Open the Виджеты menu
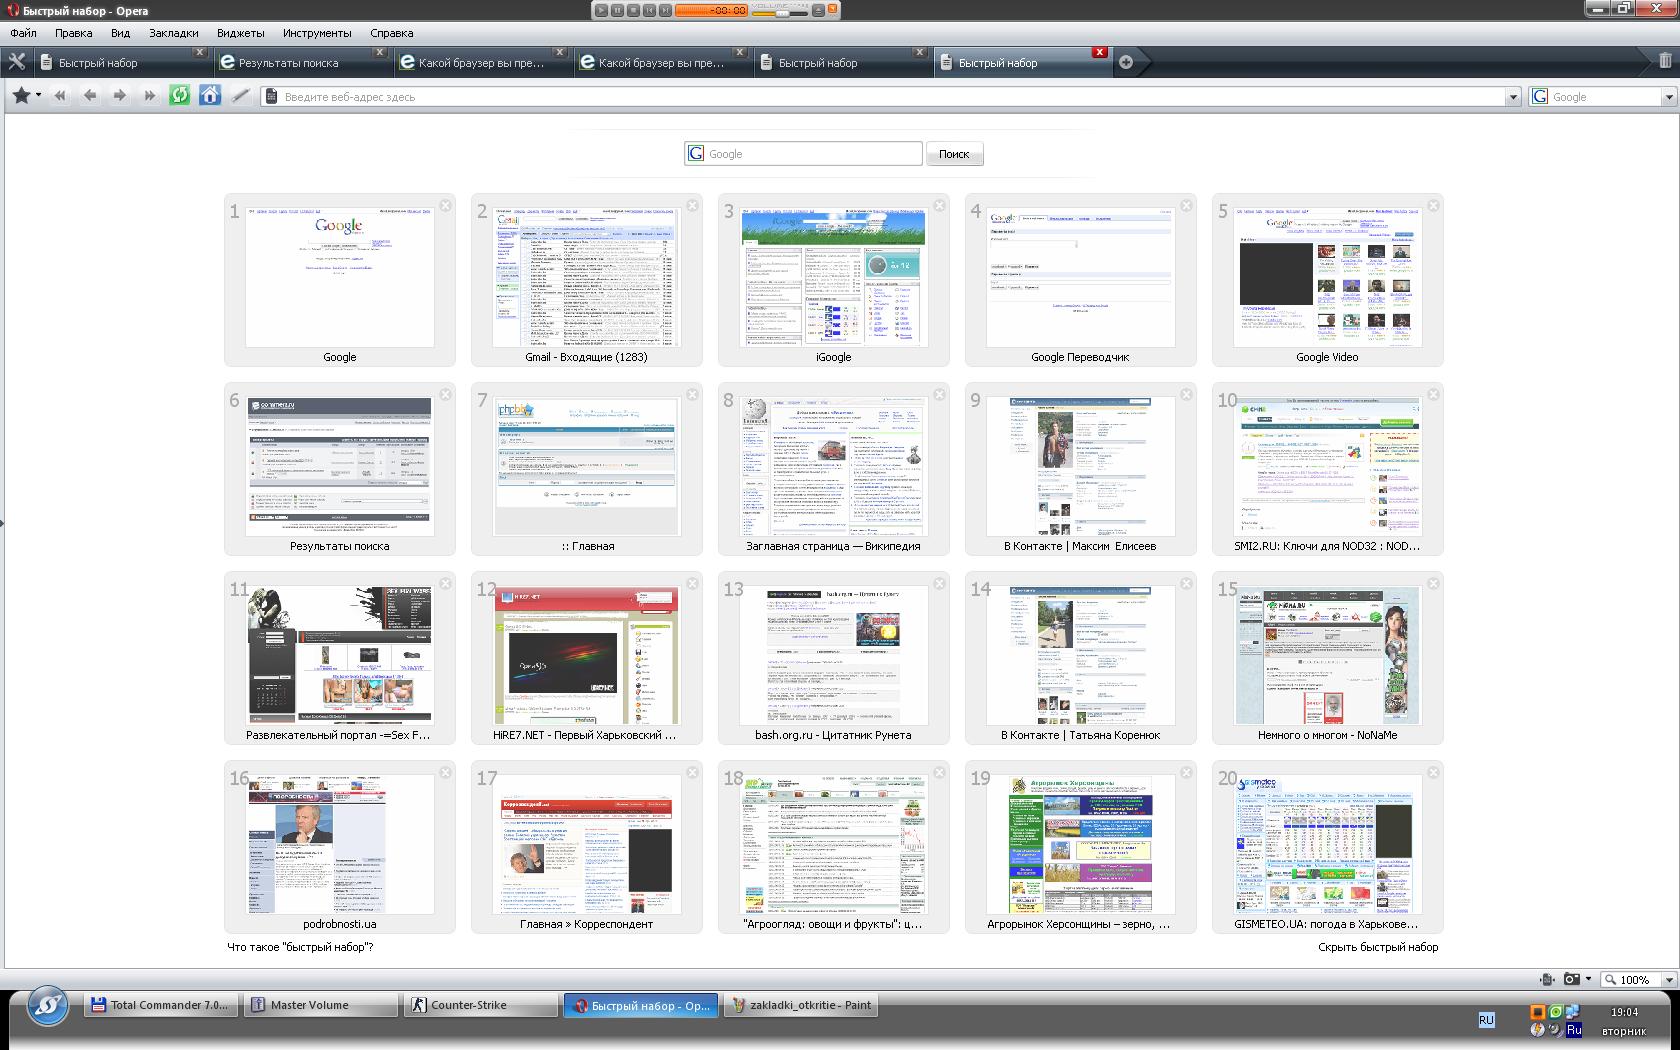This screenshot has height=1050, width=1680. coord(241,33)
